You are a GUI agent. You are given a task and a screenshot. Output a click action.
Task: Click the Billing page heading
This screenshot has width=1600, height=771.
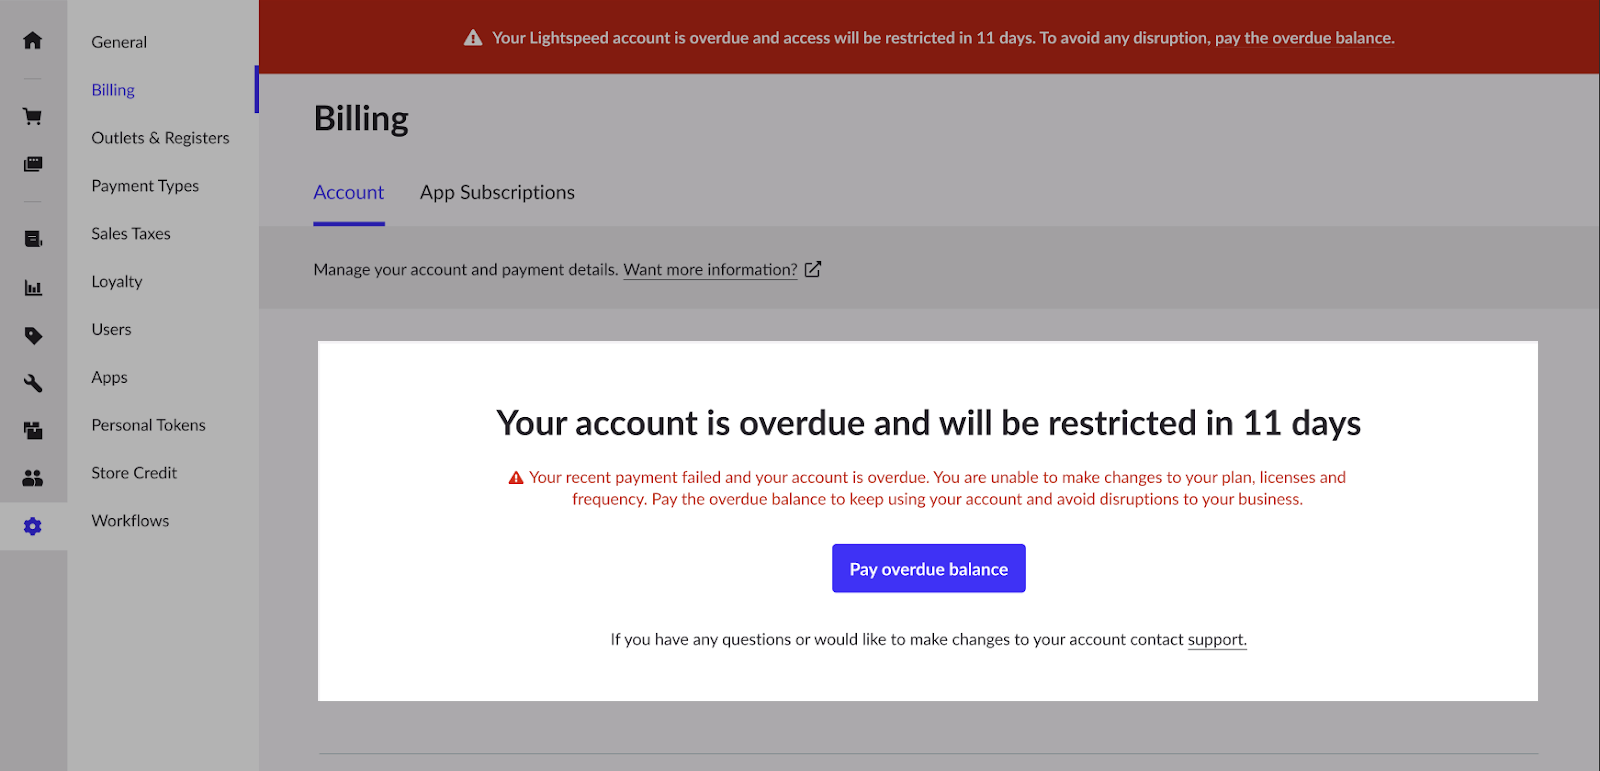pos(361,119)
